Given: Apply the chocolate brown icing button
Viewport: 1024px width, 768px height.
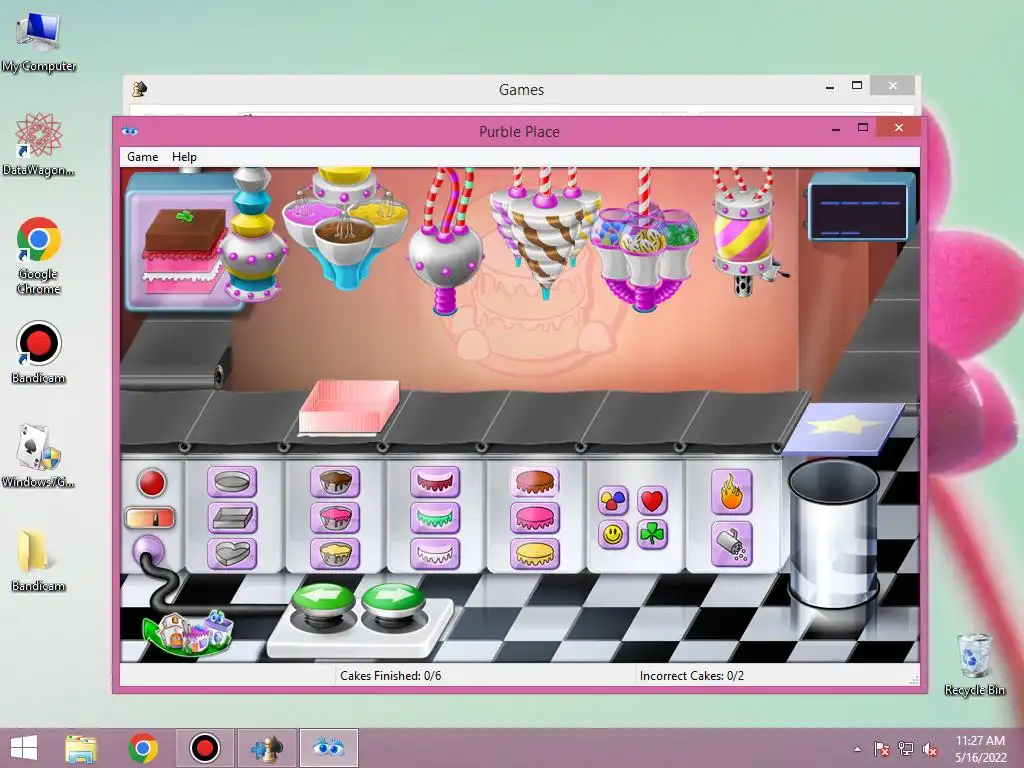Looking at the screenshot, I should click(535, 483).
